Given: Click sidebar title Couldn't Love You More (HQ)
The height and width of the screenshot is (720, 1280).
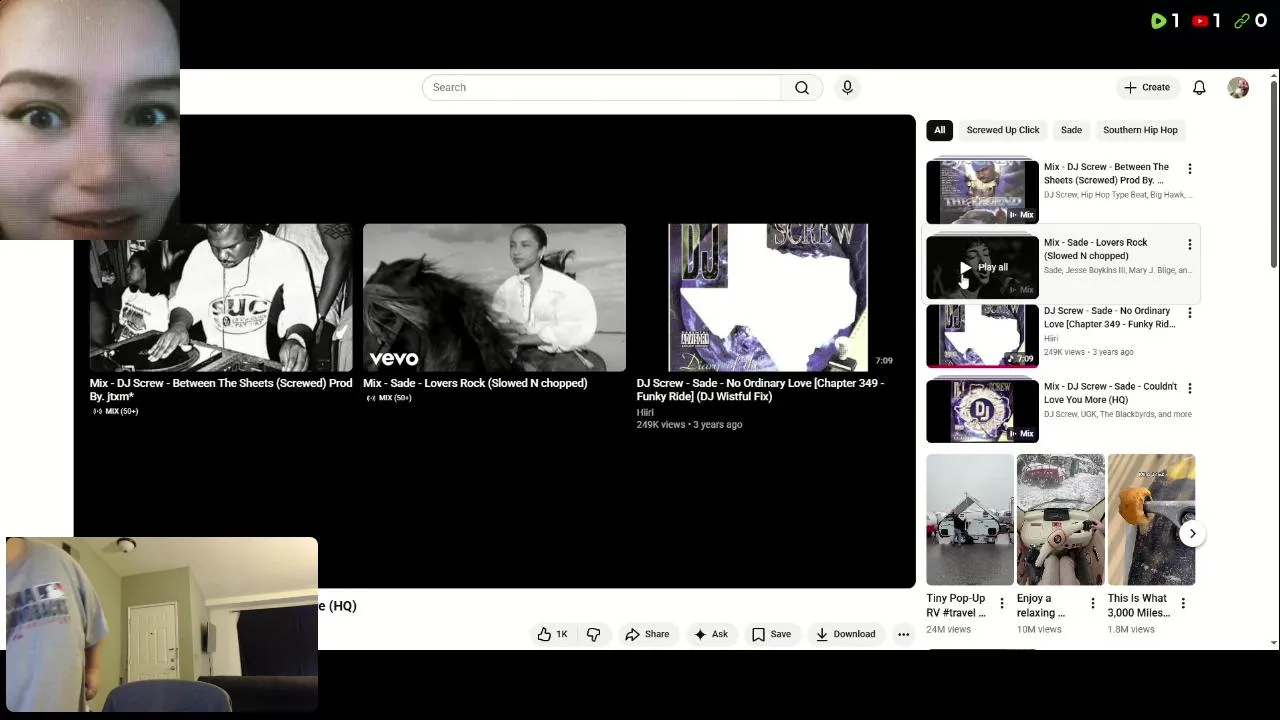Looking at the screenshot, I should click(x=1110, y=393).
